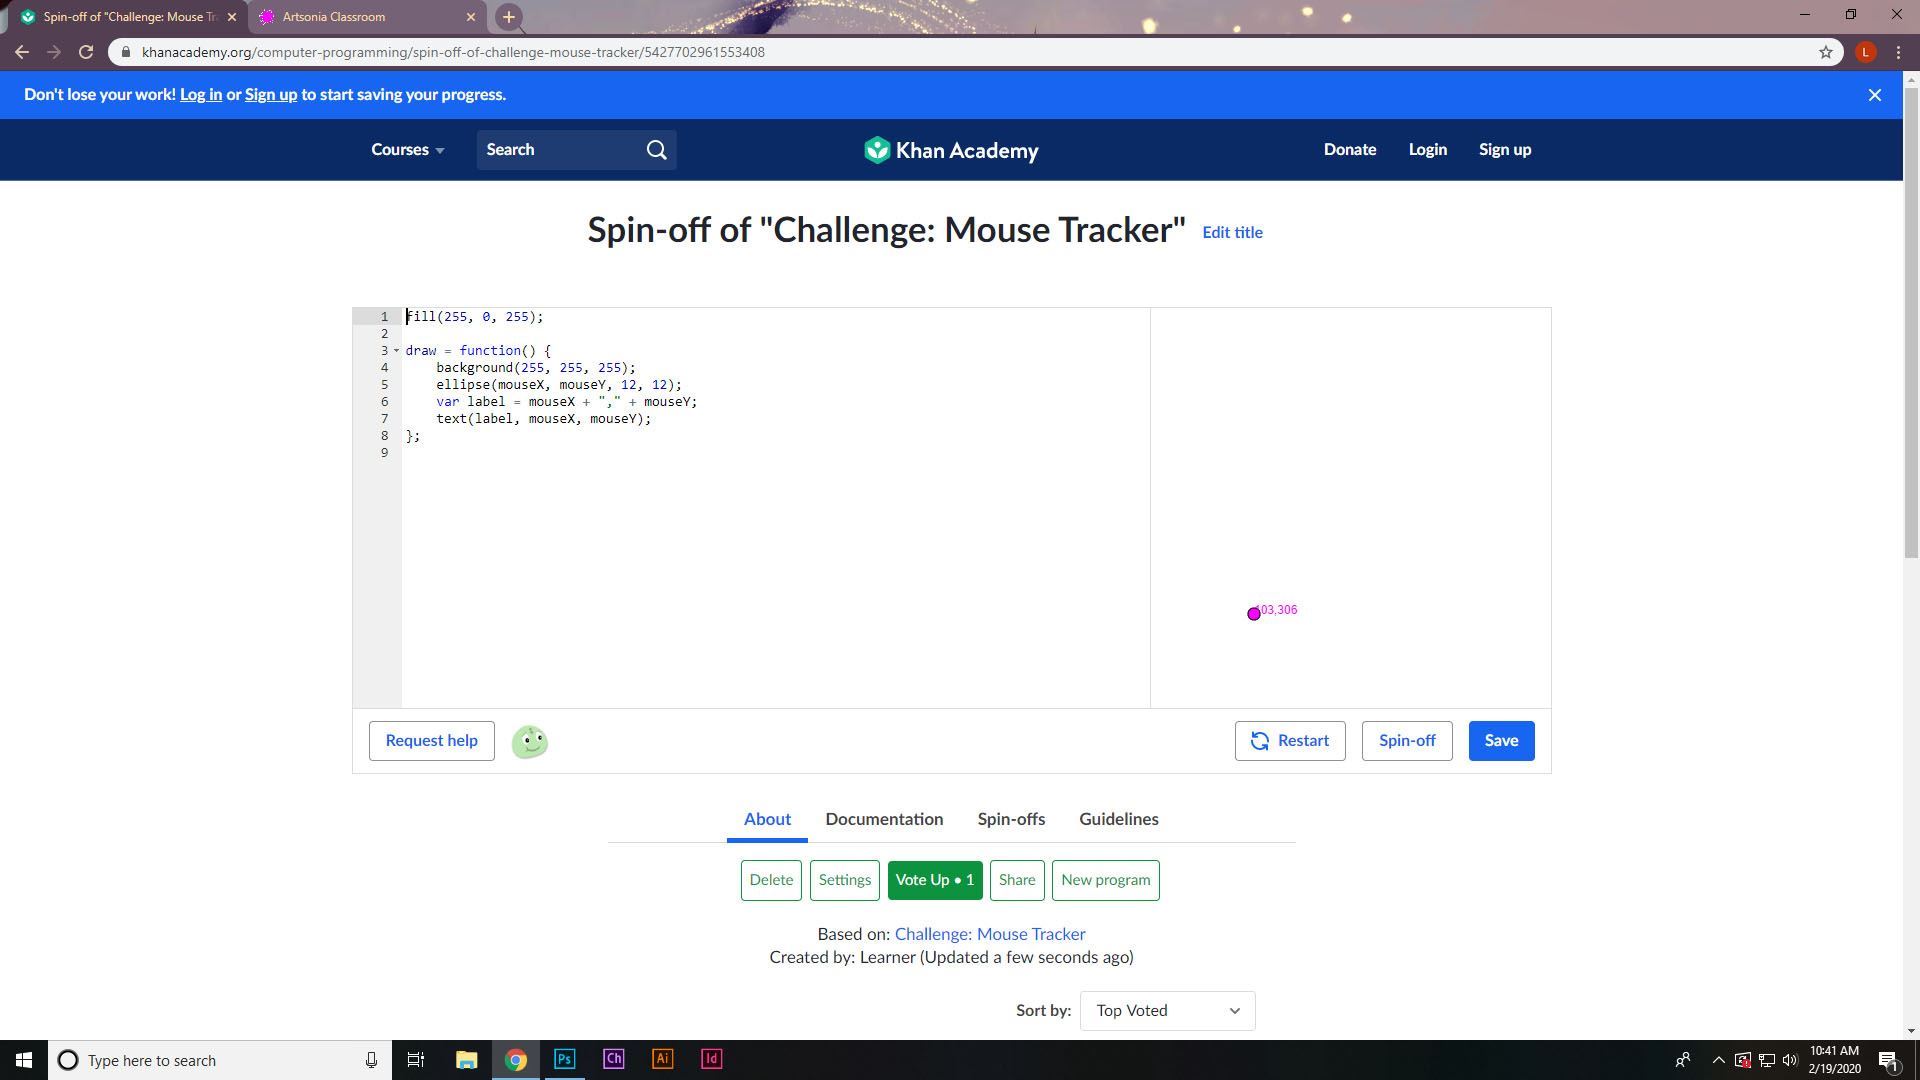Click the Restart button
The height and width of the screenshot is (1080, 1920).
[x=1289, y=741]
